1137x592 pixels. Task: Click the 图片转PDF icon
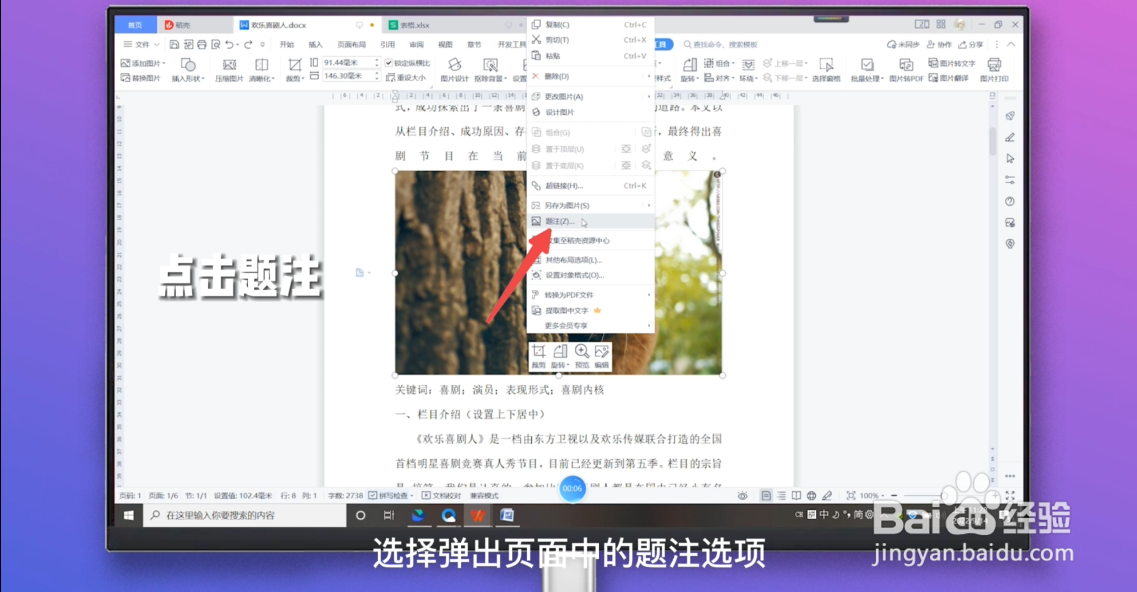(x=906, y=70)
